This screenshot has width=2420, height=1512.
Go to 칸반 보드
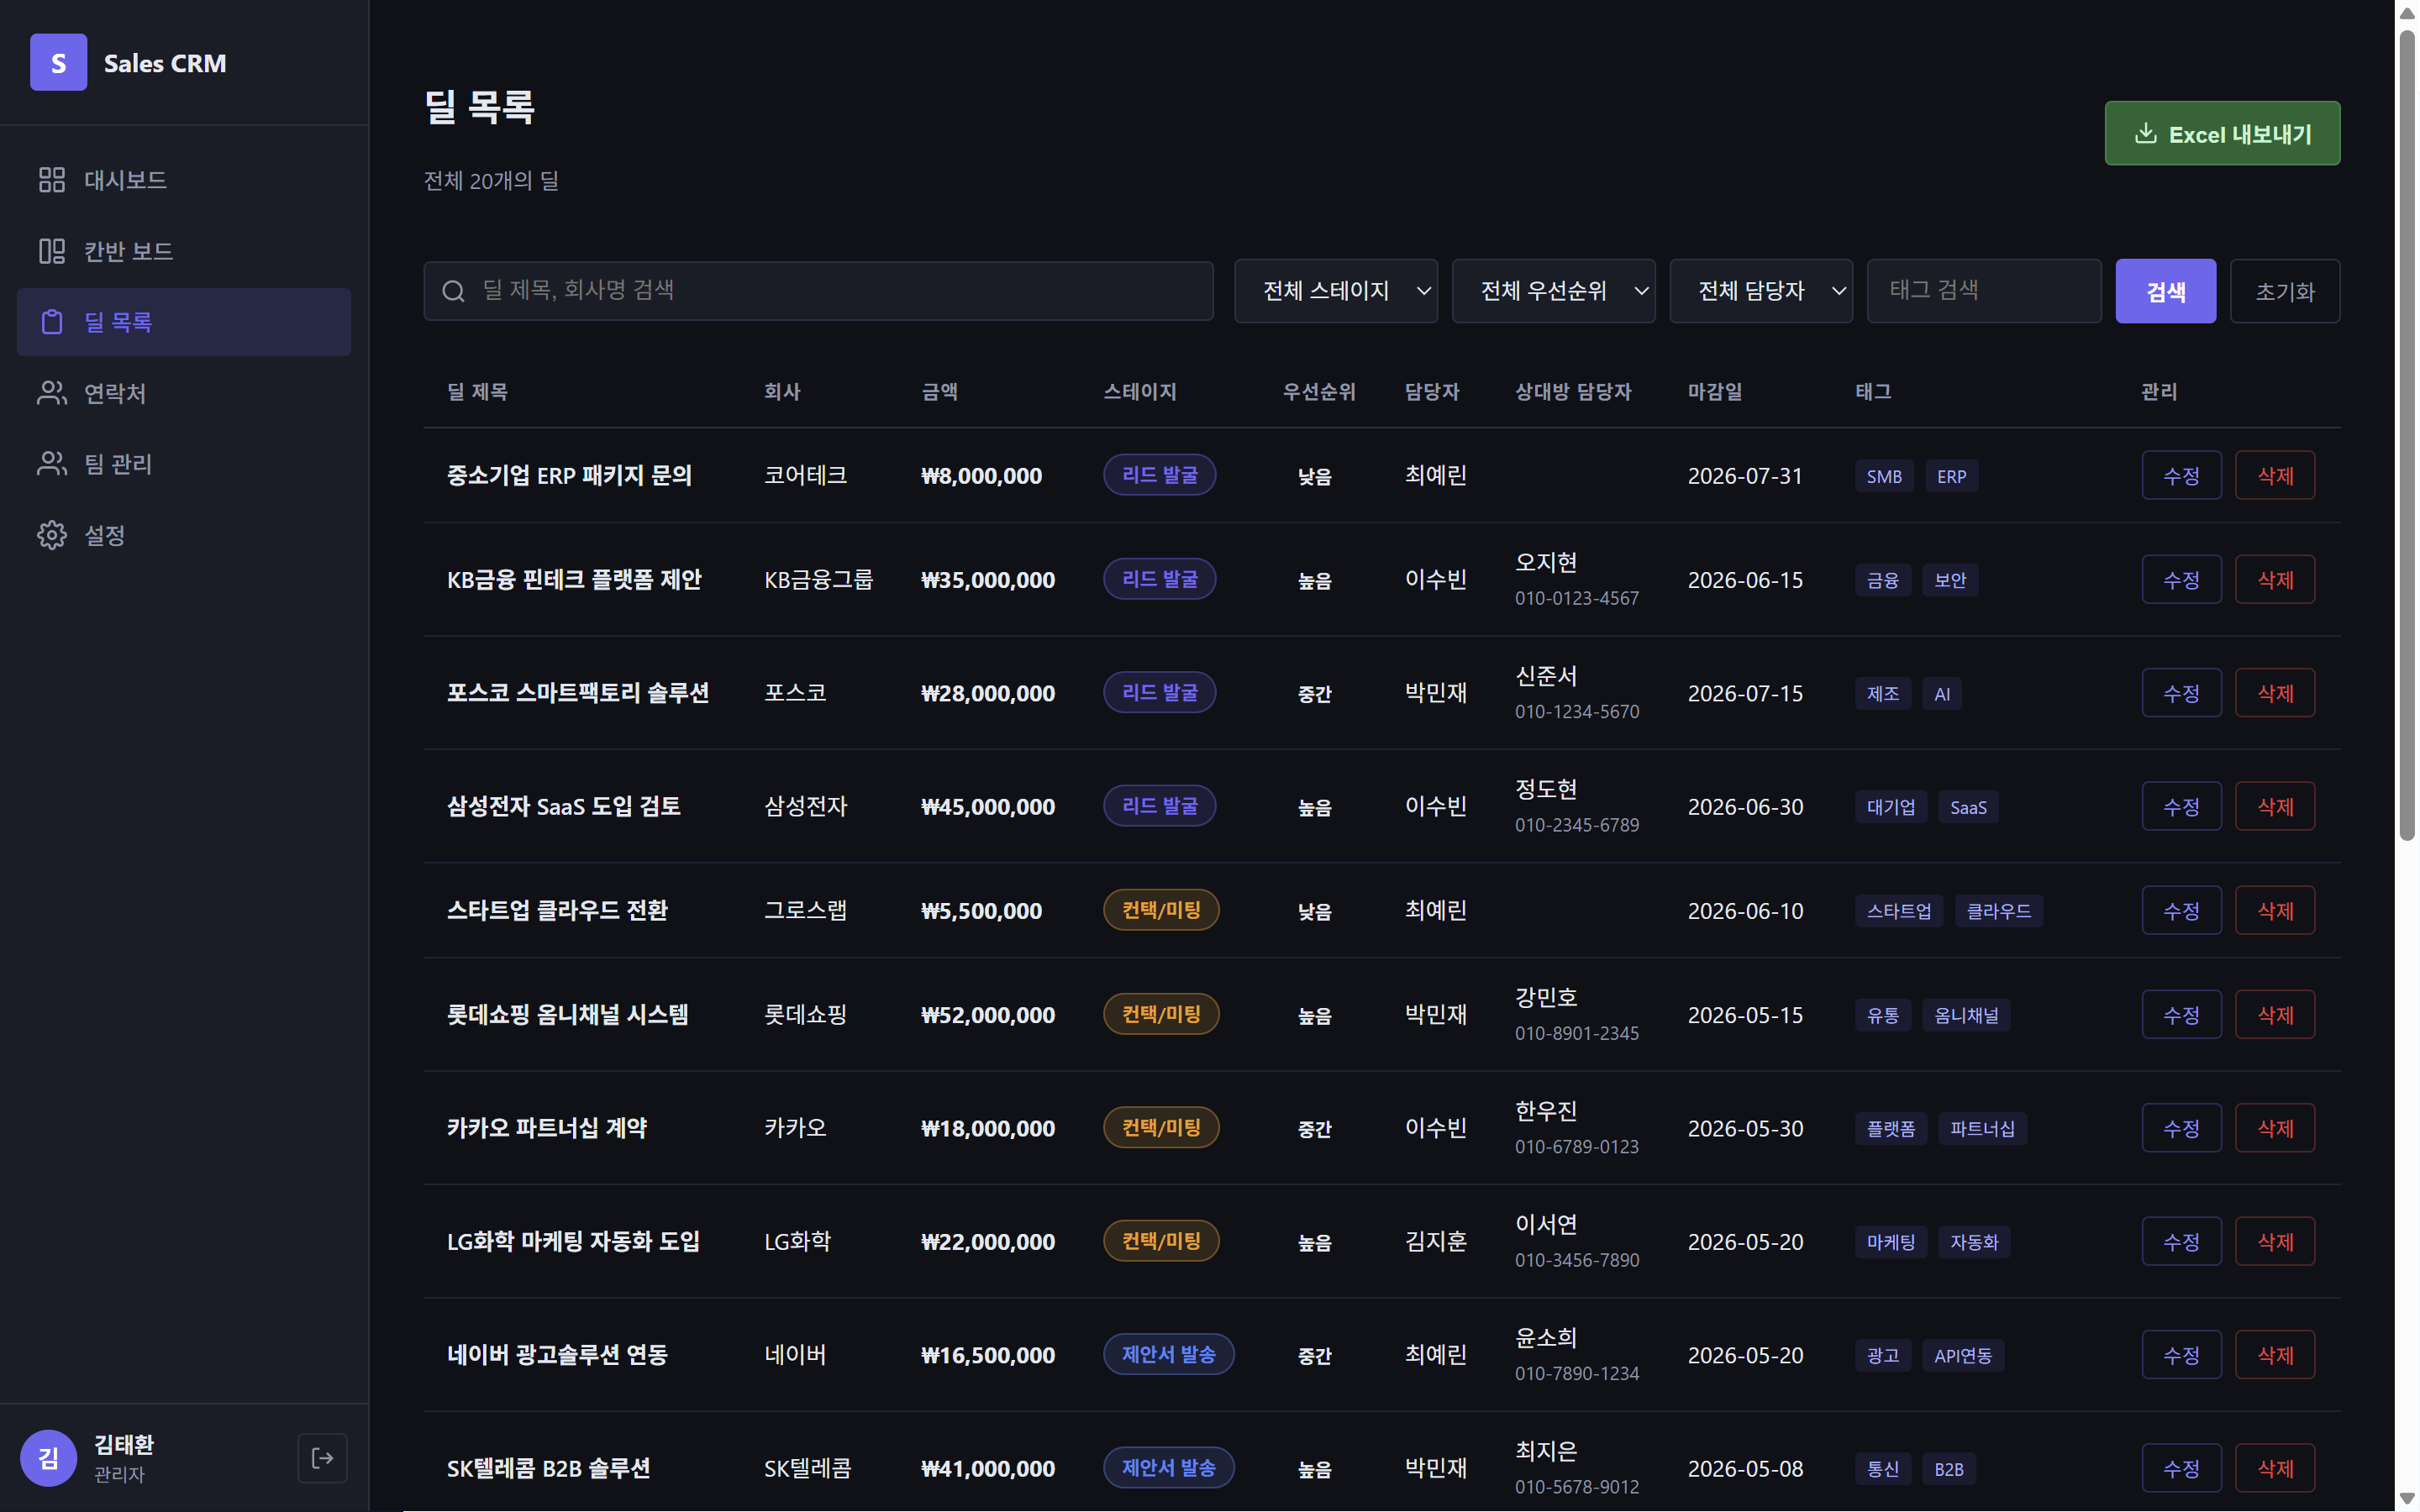click(184, 251)
